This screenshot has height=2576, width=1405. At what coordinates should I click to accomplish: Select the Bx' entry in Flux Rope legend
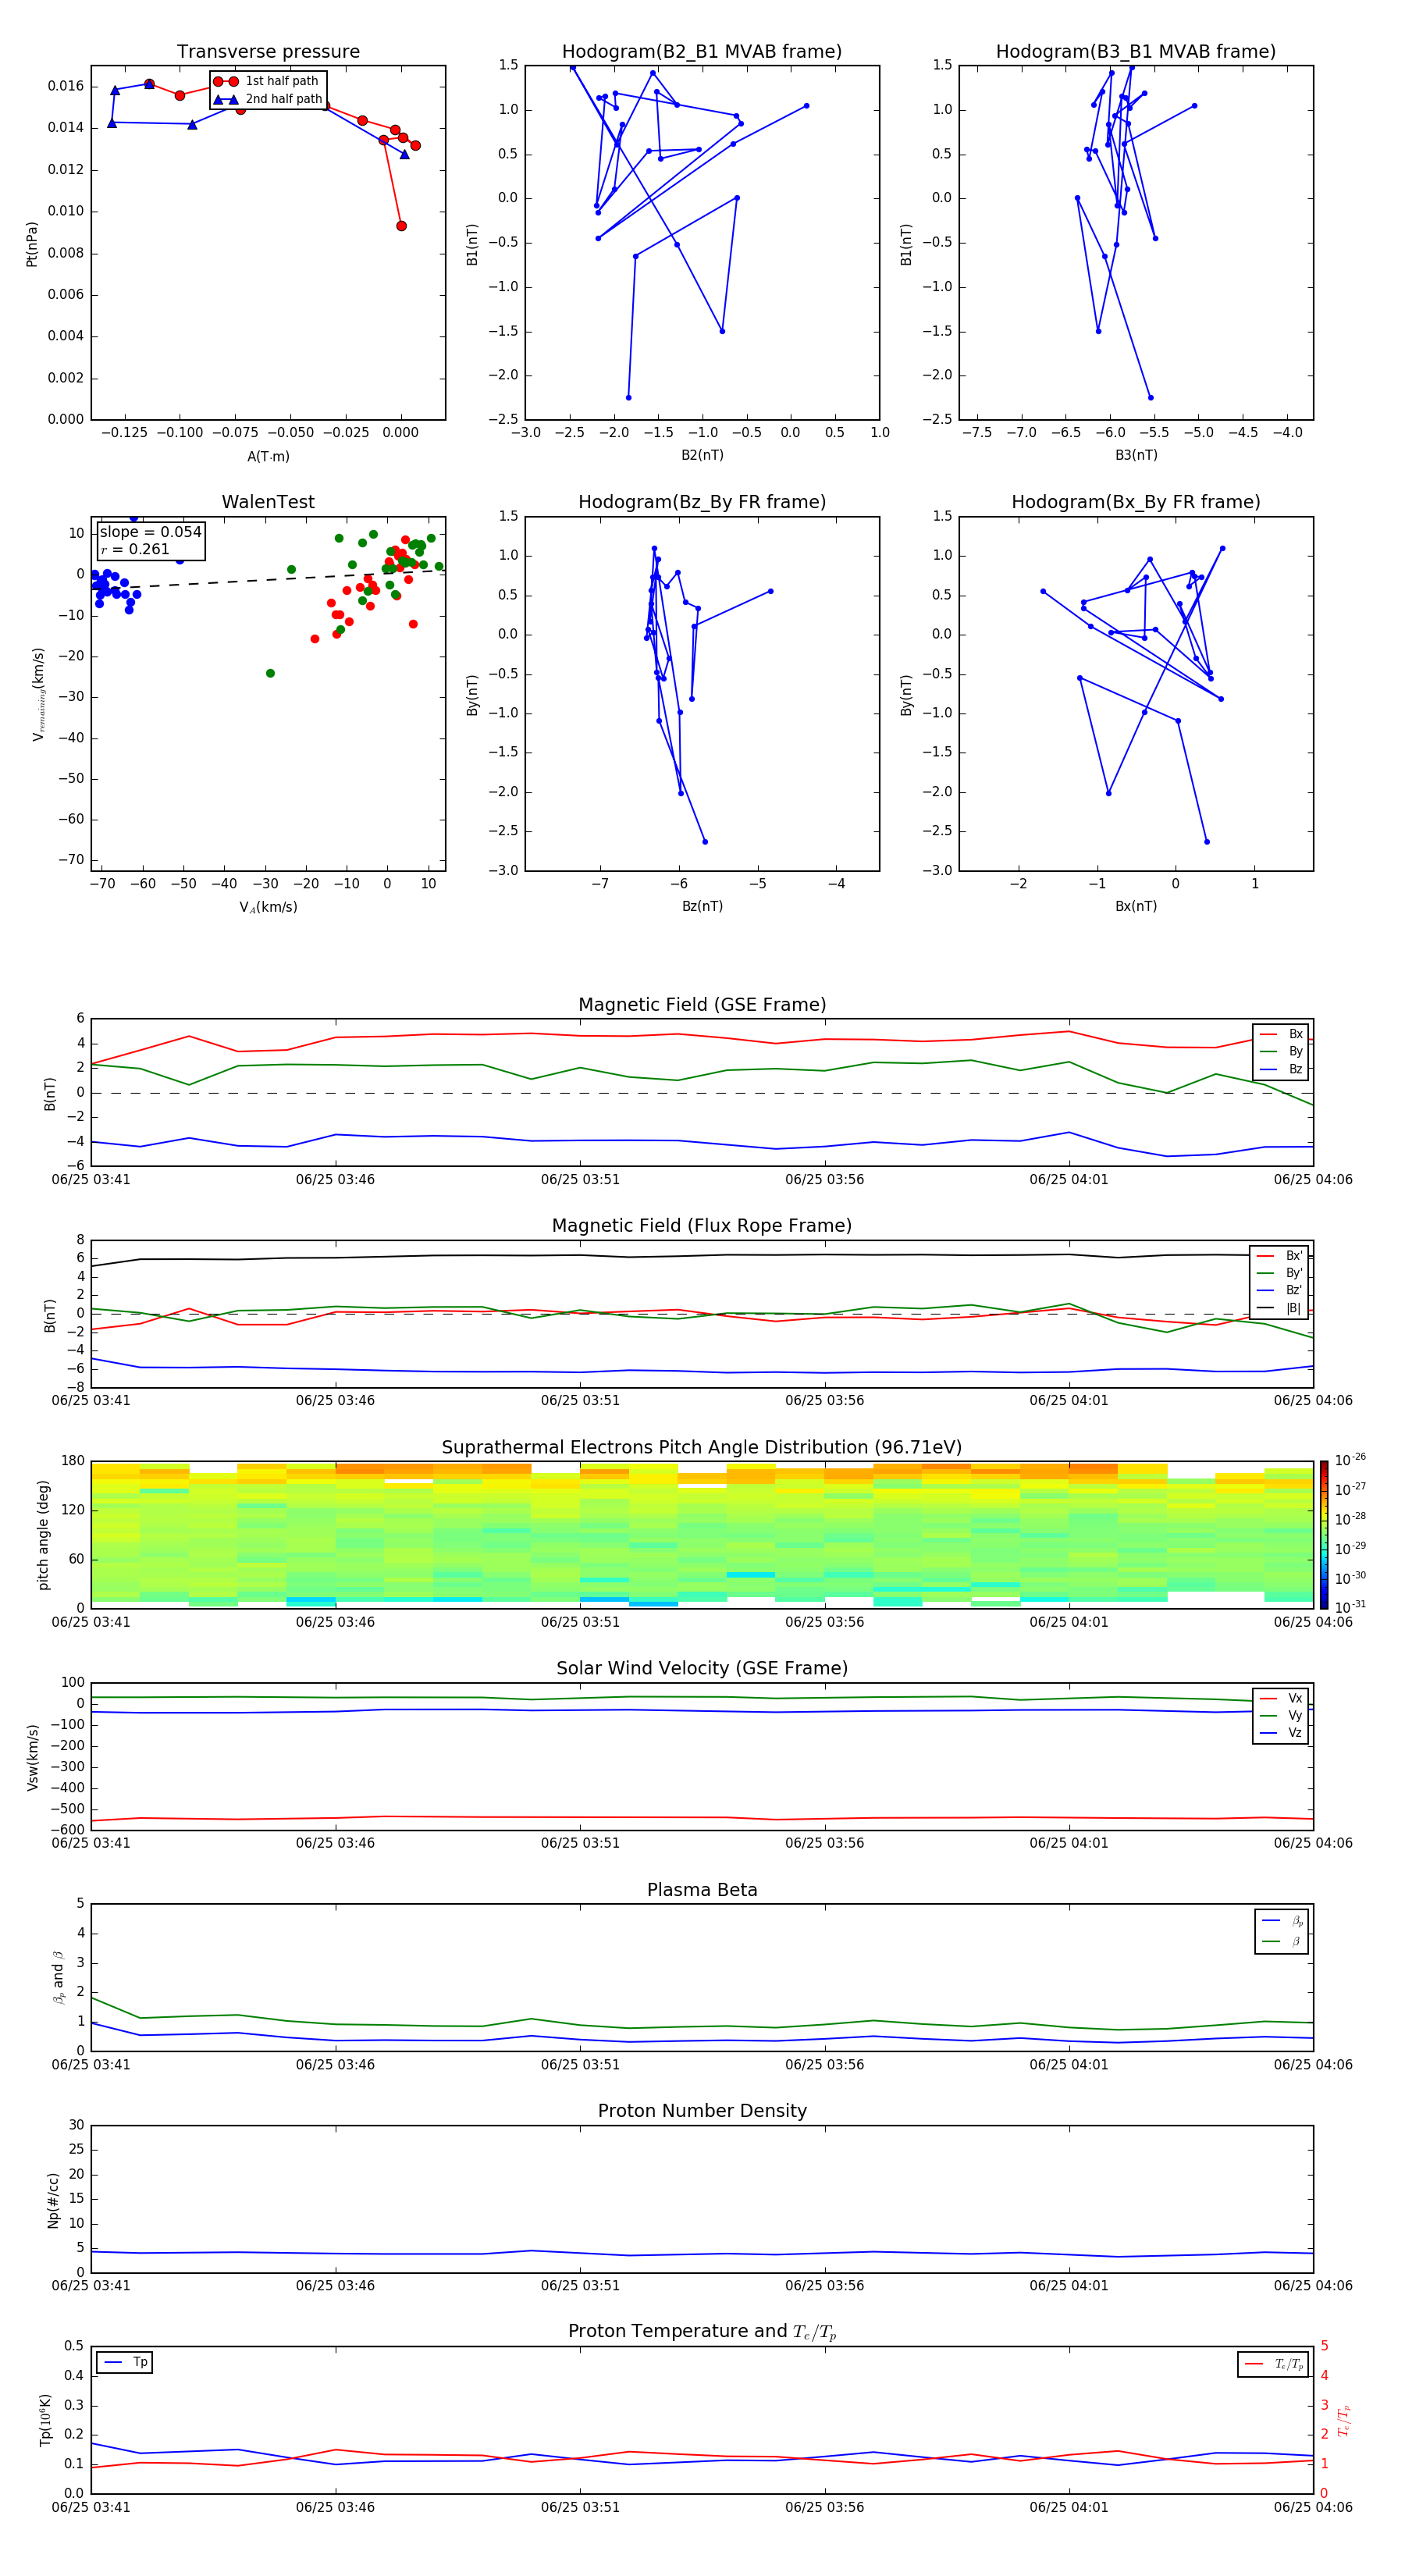point(1280,1256)
